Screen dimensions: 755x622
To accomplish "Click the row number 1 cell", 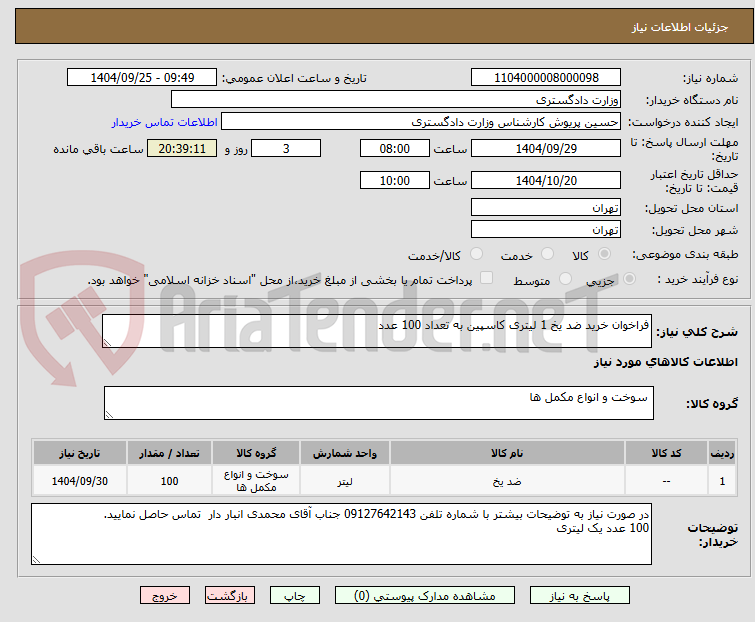I will pos(722,481).
